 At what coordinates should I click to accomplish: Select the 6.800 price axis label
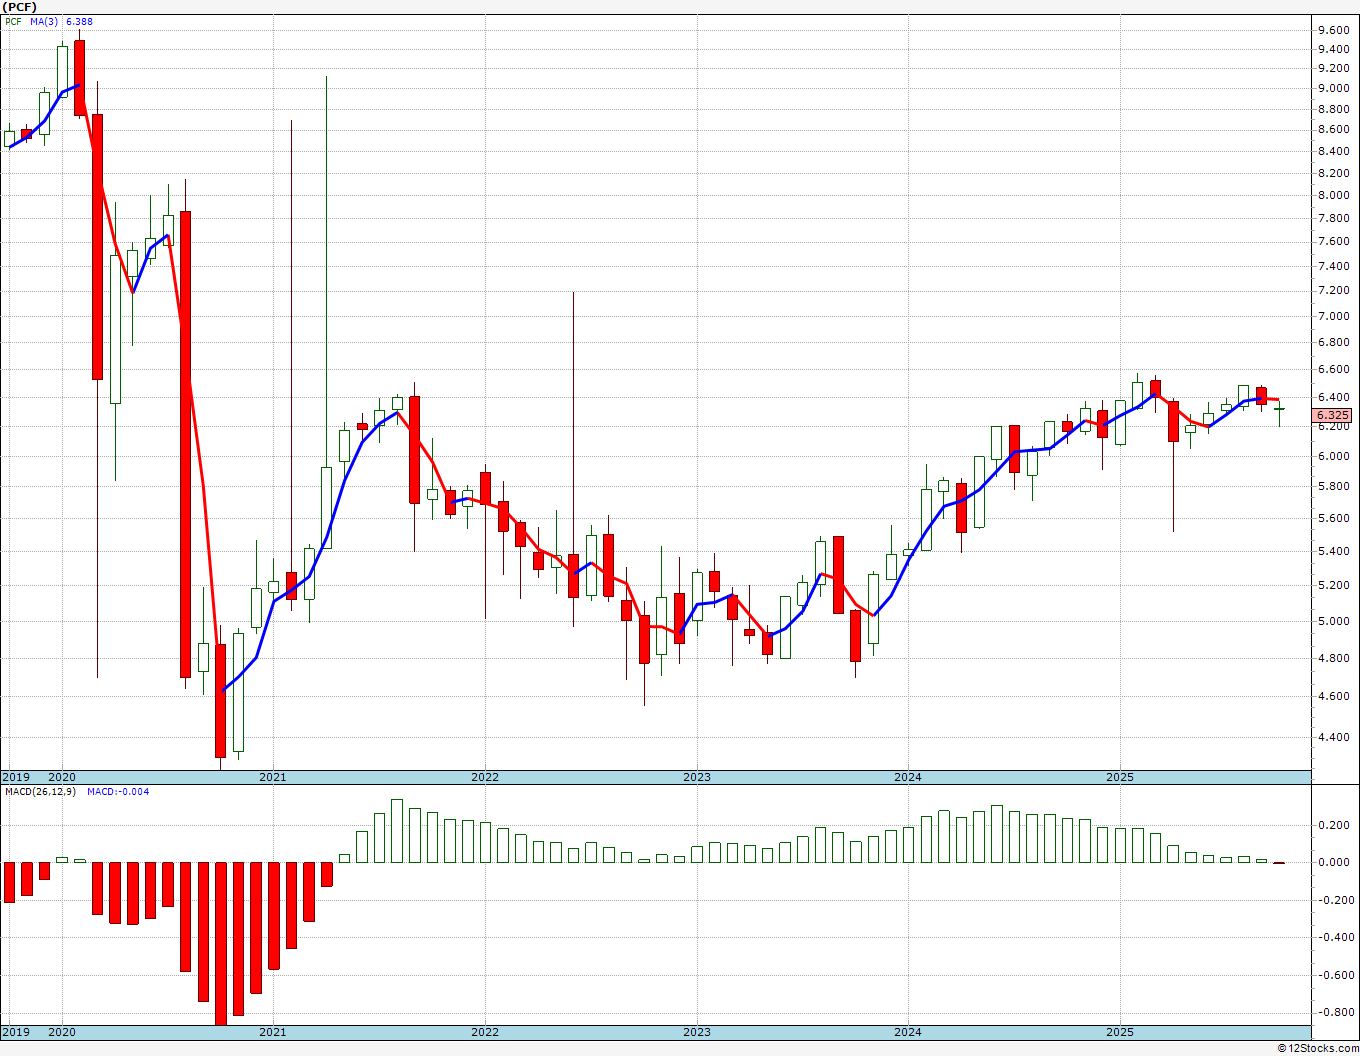(1333, 343)
